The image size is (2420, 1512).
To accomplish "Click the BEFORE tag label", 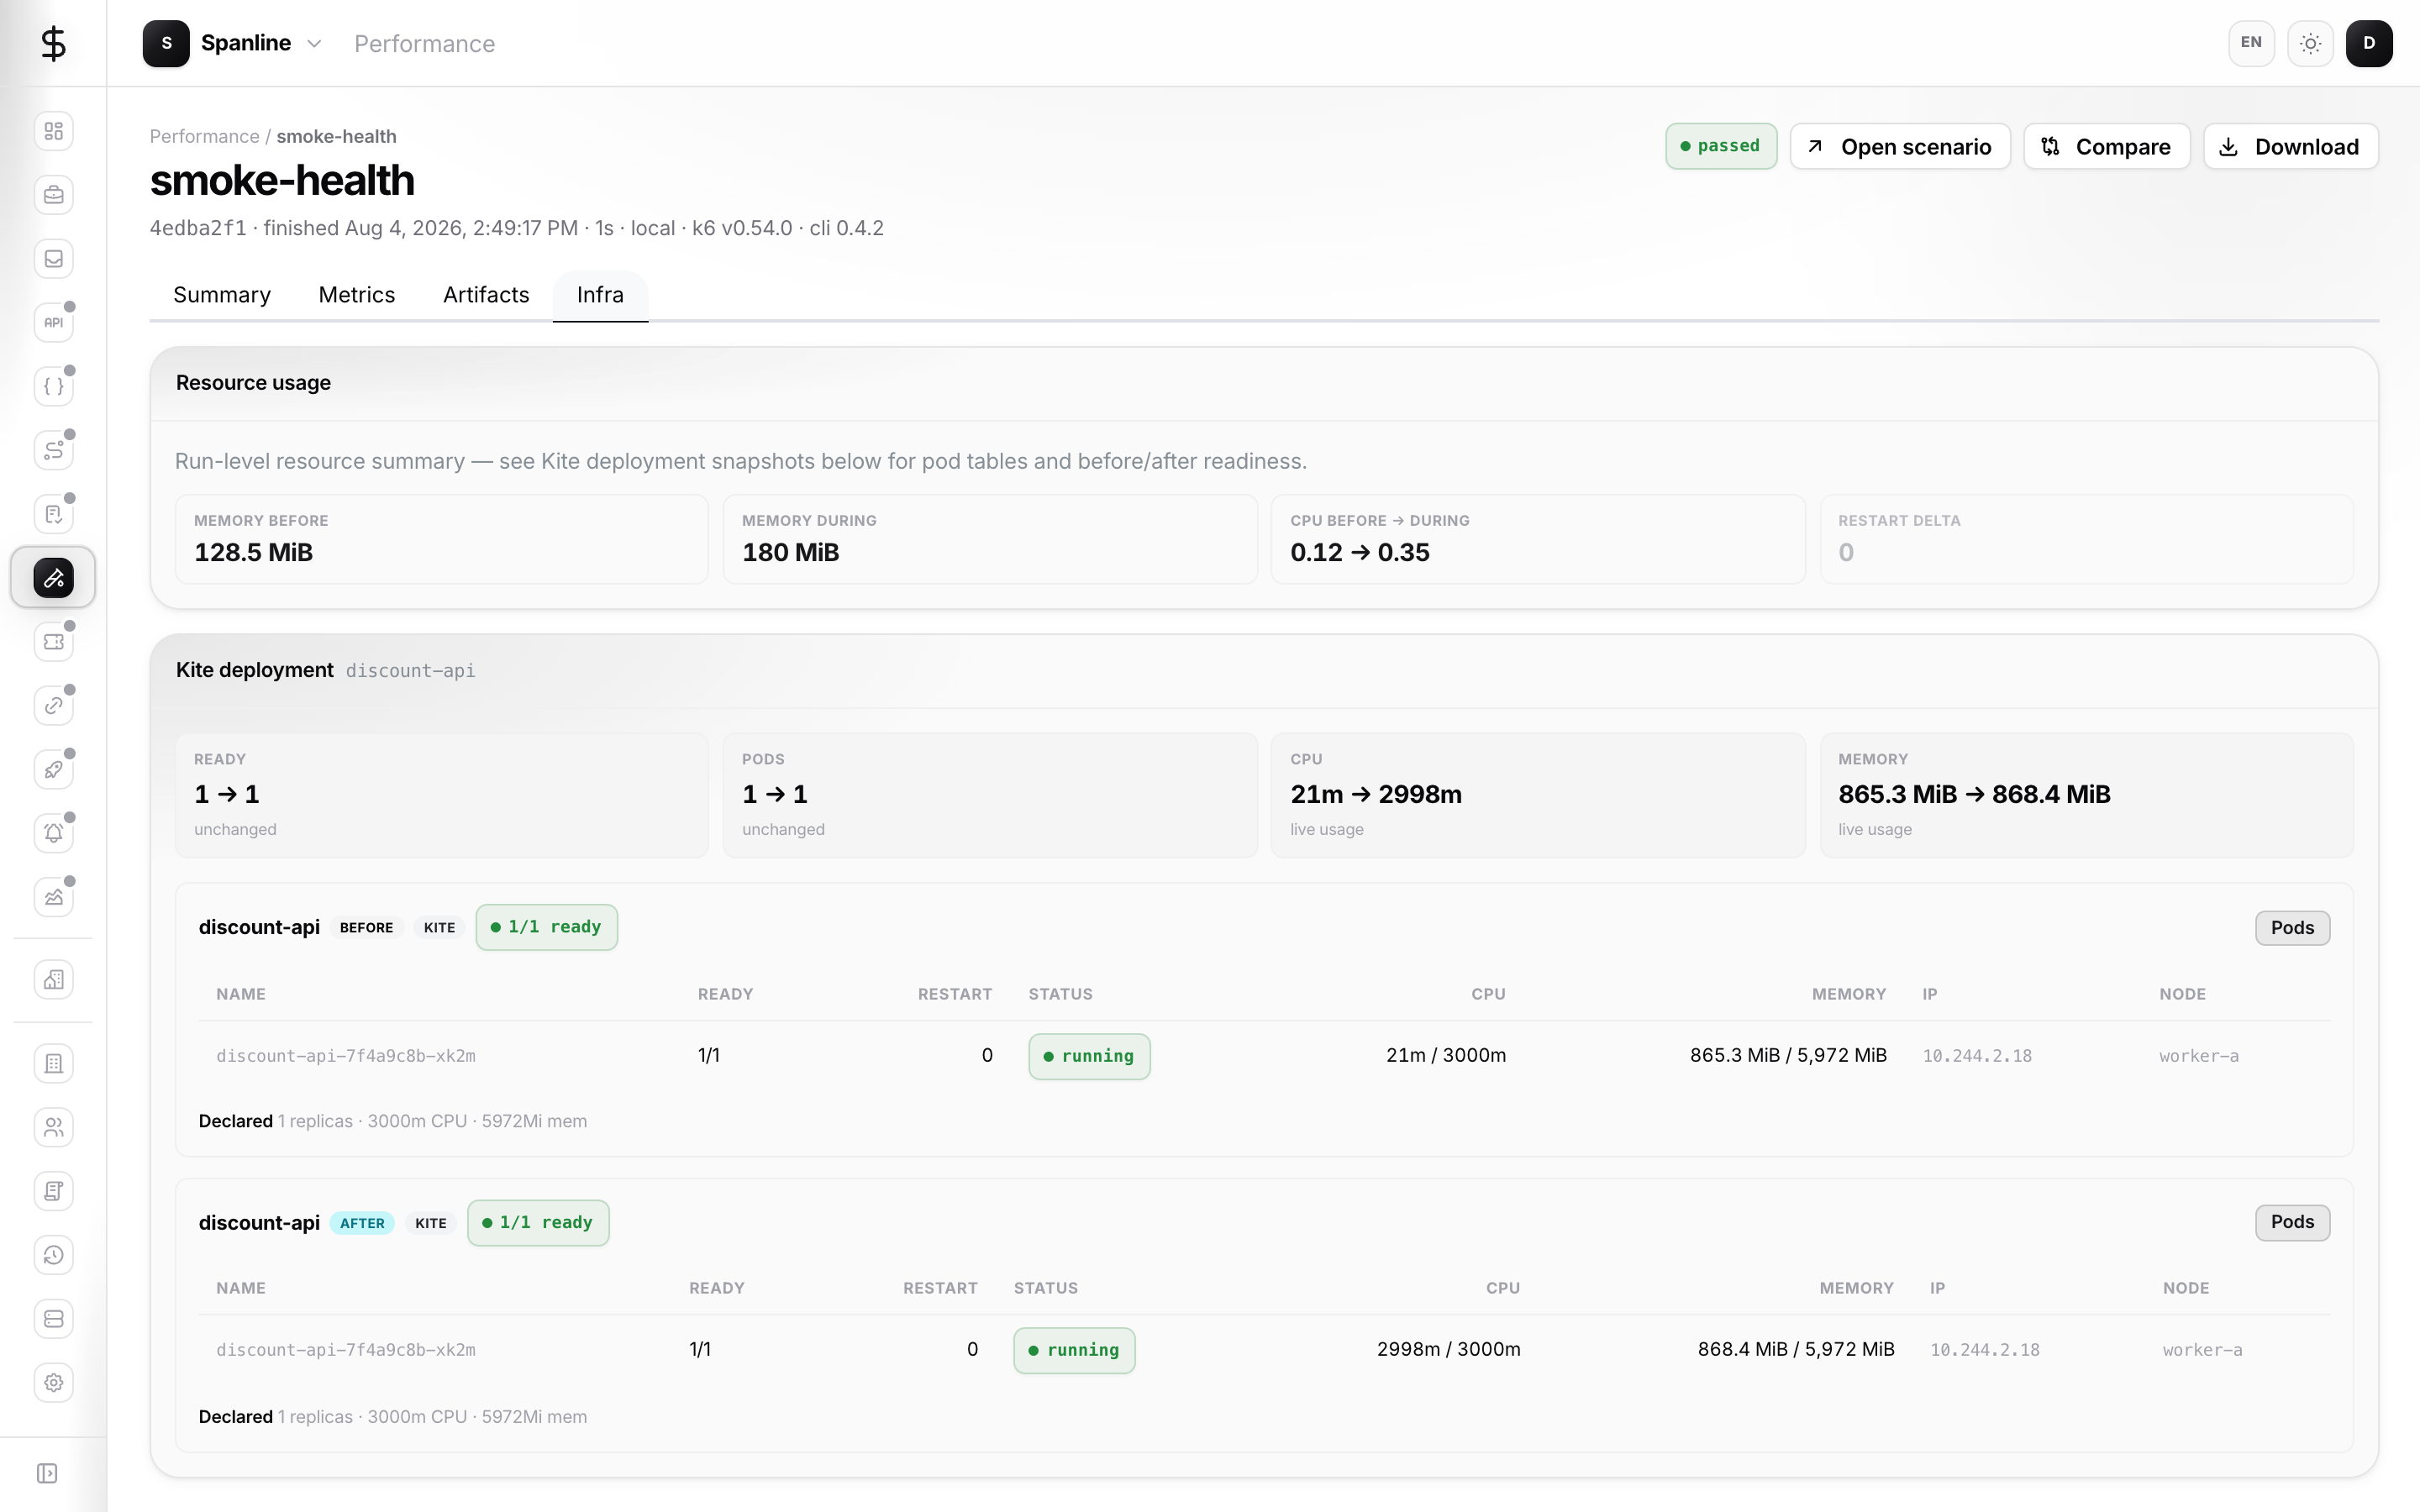I will 366,928.
